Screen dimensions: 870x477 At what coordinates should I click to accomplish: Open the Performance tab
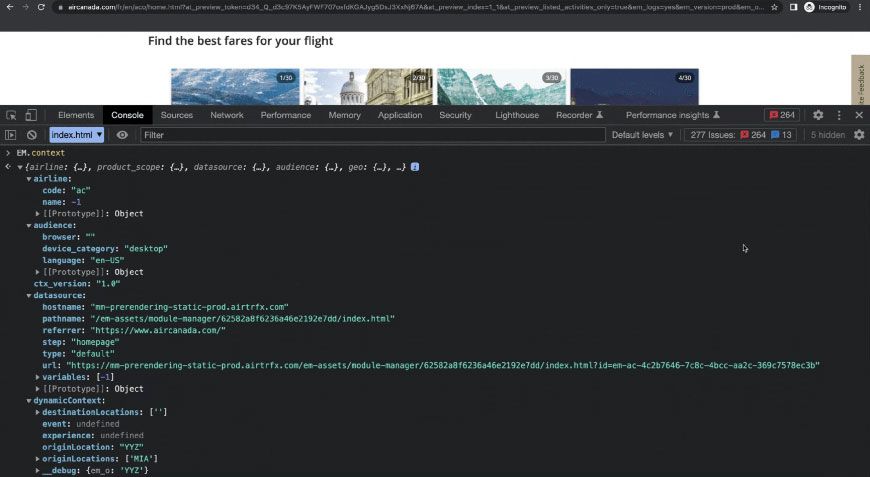coord(286,115)
